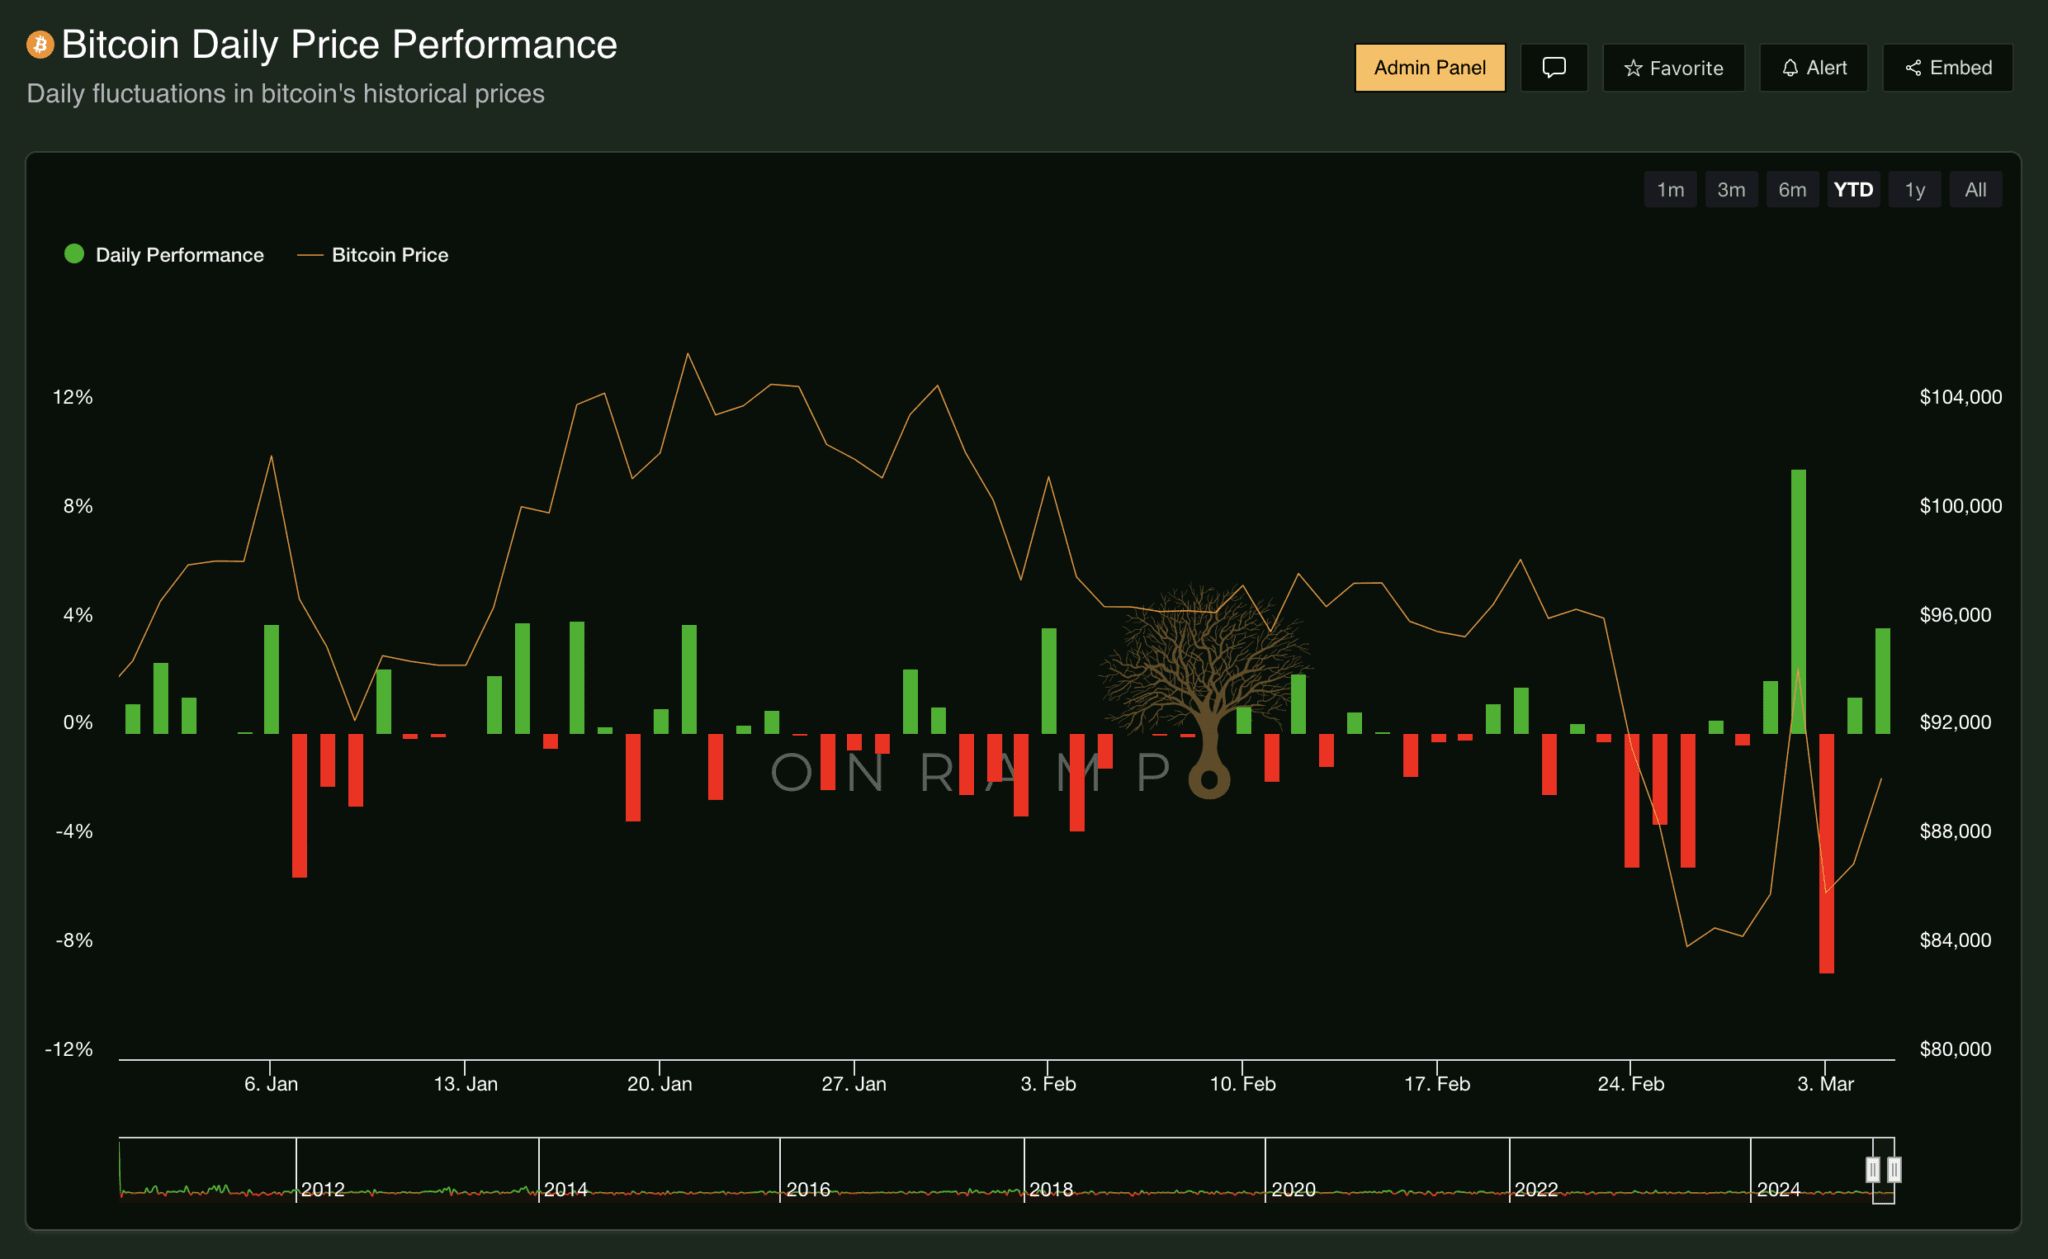
Task: Toggle Bitcoin Price series visibility
Action: (389, 255)
